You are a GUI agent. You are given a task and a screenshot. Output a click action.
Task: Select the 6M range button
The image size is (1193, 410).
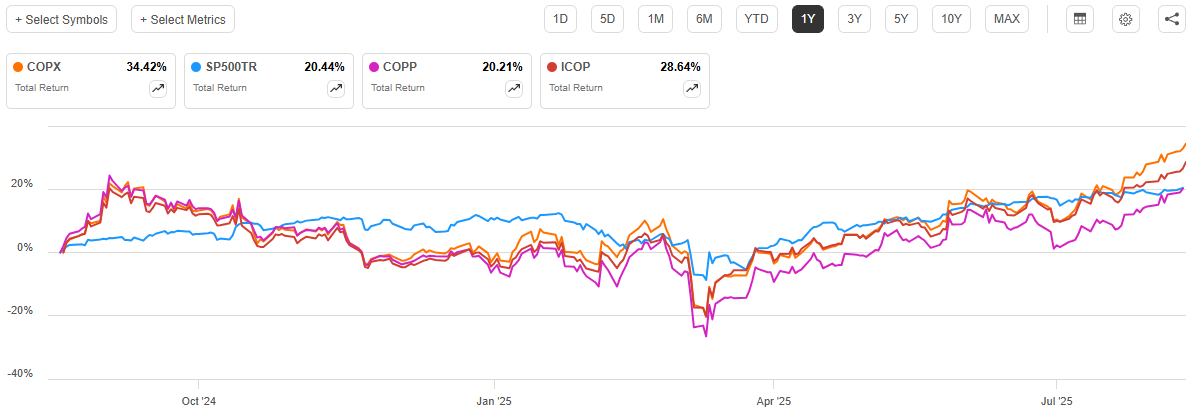click(704, 19)
